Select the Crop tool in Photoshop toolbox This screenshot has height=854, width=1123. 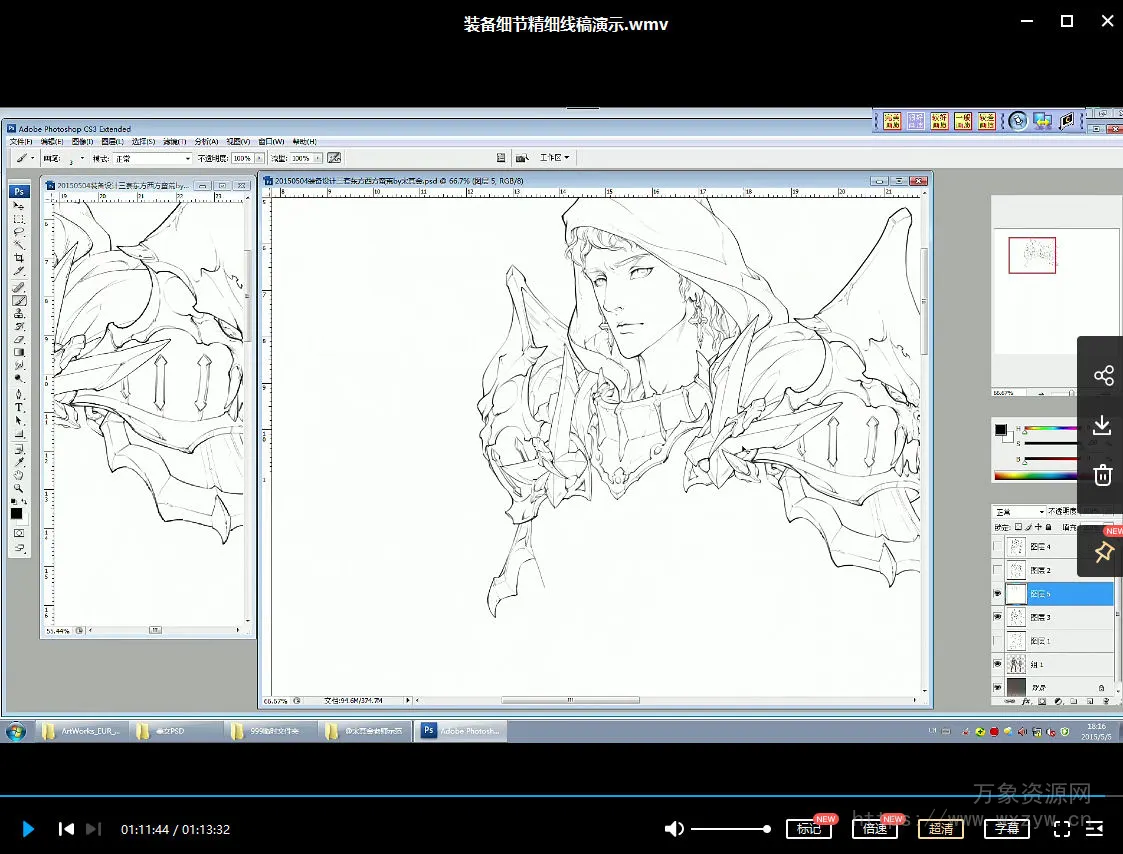pyautogui.click(x=19, y=258)
